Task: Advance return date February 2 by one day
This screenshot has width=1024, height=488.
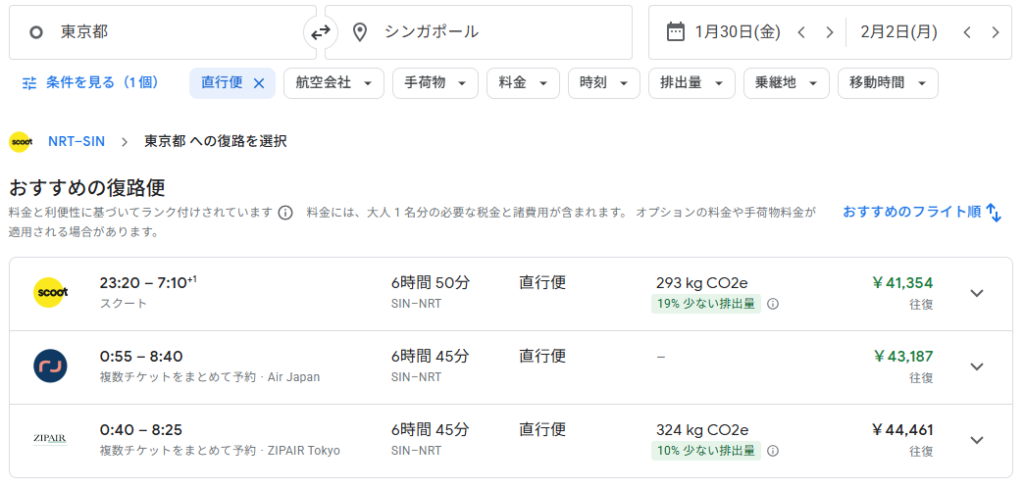Action: (995, 32)
